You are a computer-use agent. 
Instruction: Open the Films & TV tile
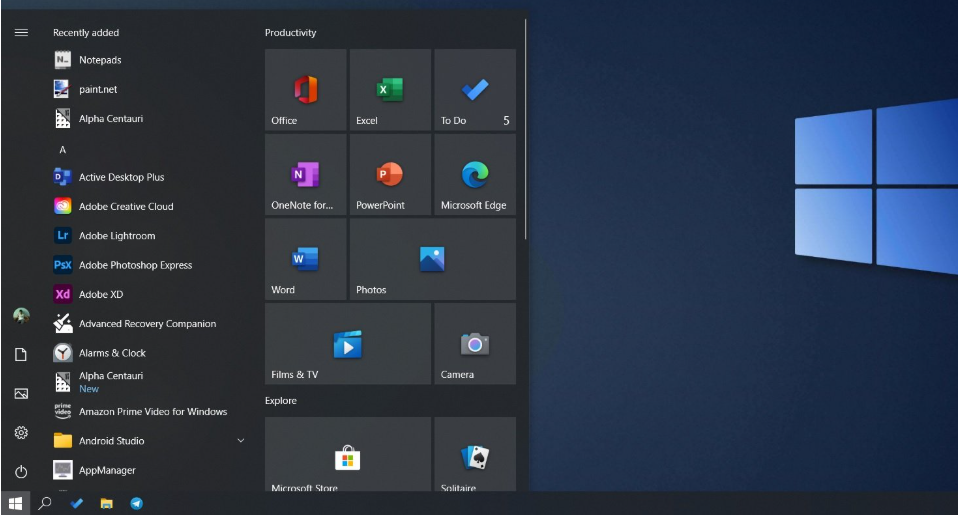click(348, 344)
